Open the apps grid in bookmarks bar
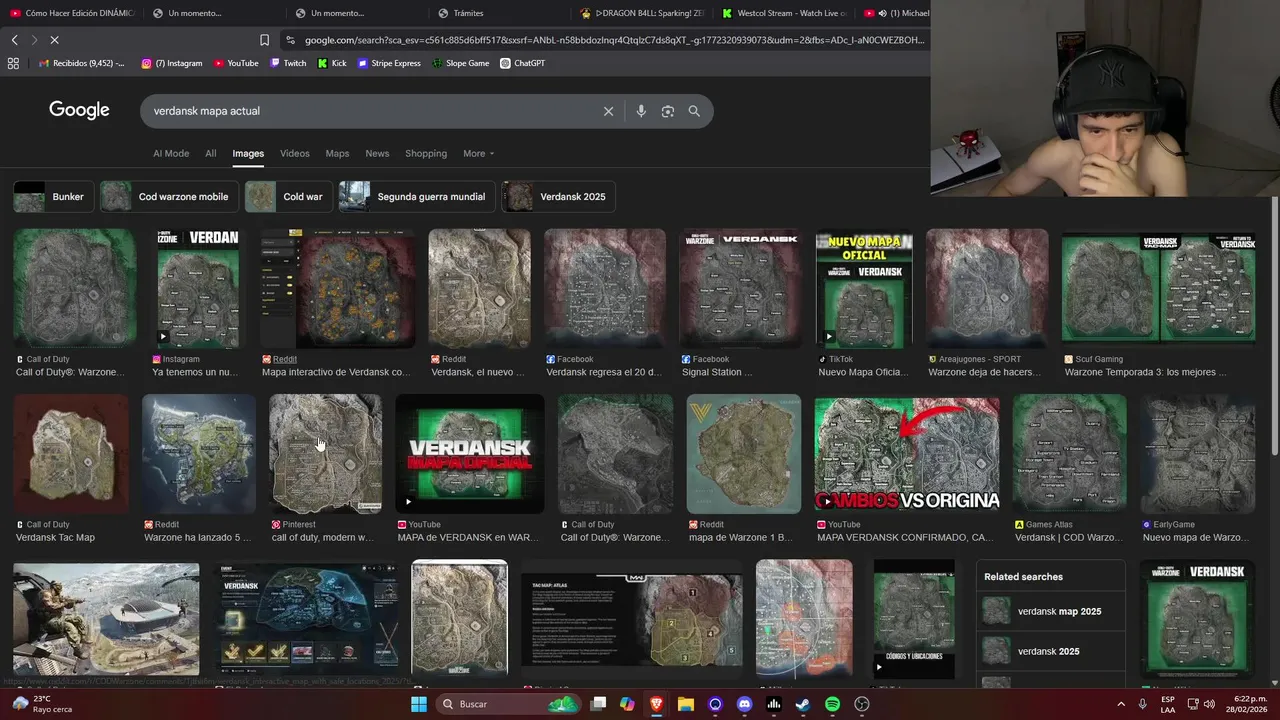The height and width of the screenshot is (720, 1280). pos(13,63)
